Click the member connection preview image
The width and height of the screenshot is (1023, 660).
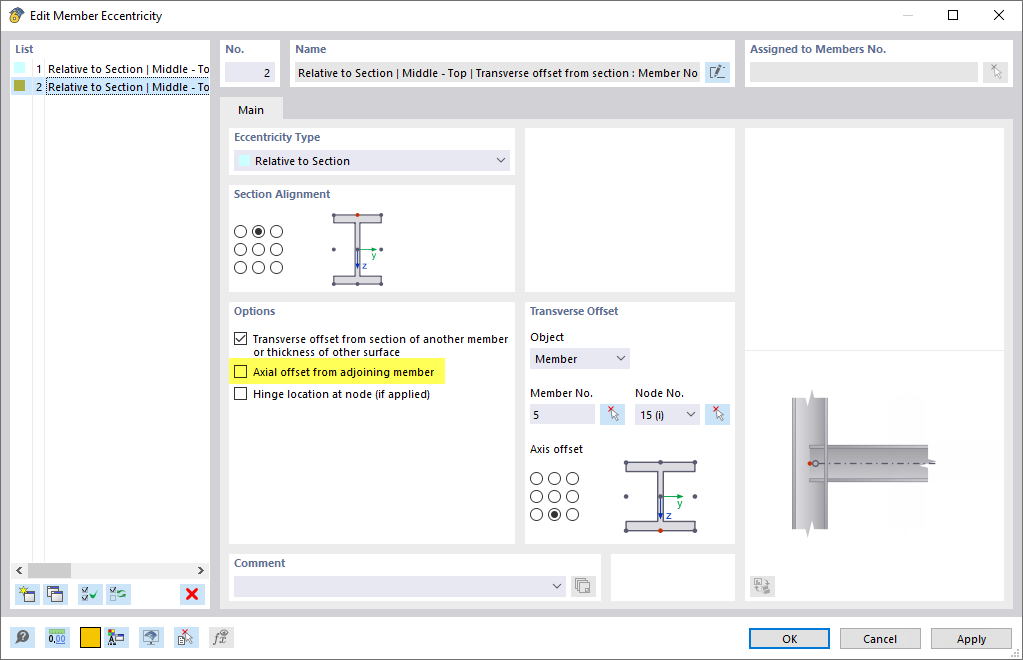click(863, 464)
